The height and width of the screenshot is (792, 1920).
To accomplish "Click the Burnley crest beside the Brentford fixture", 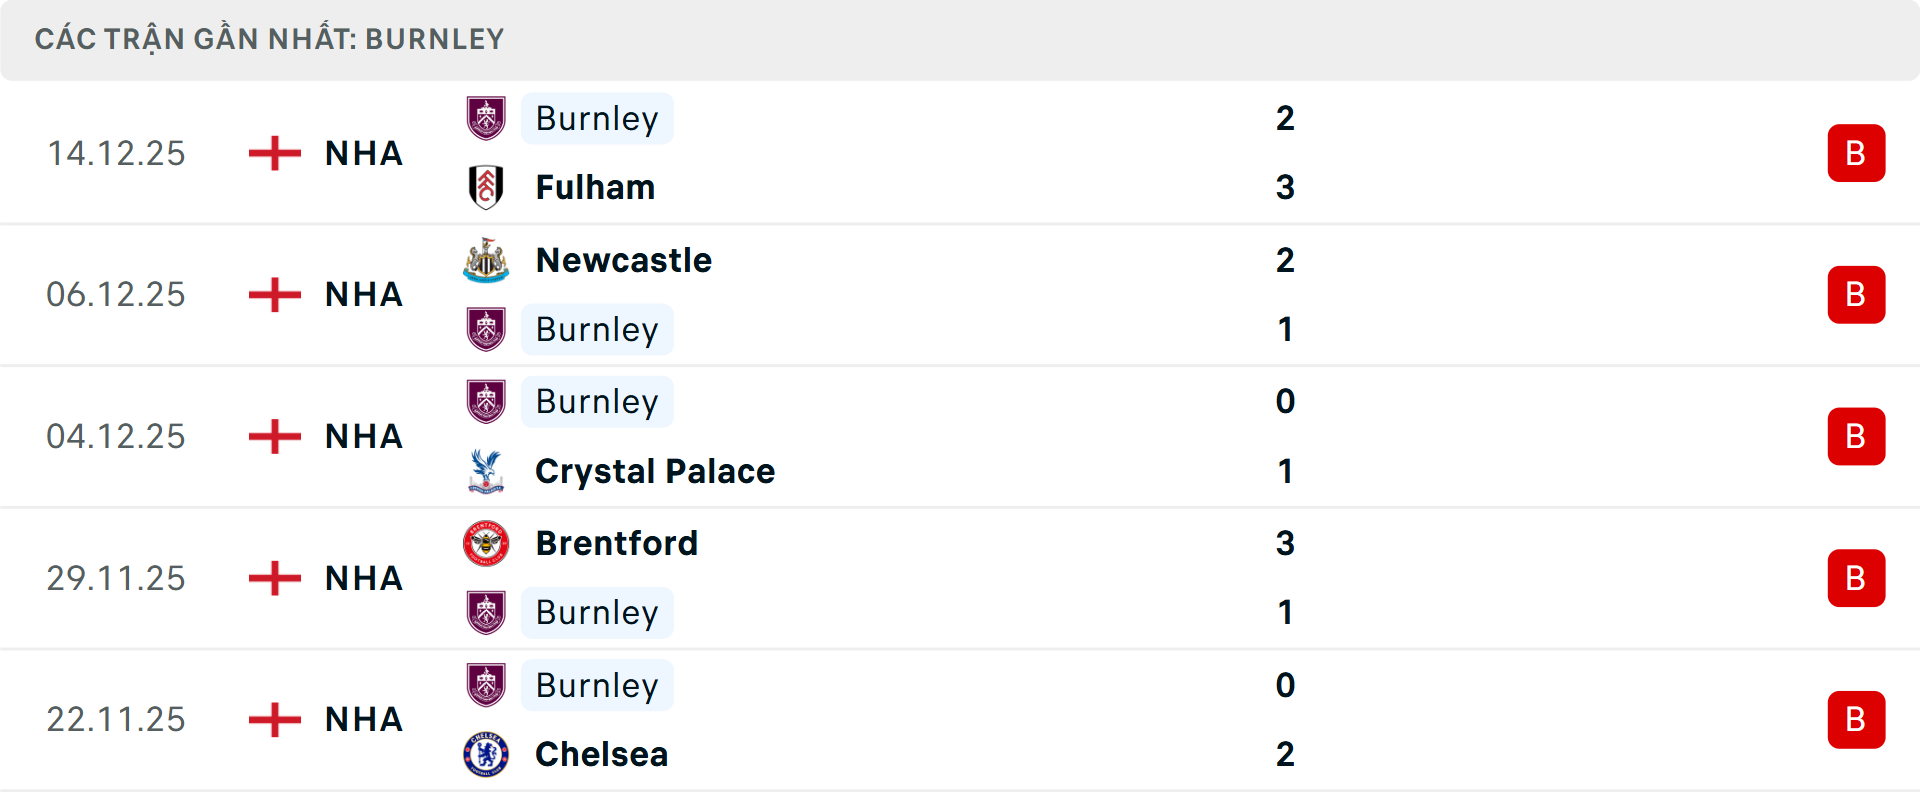I will (x=487, y=612).
